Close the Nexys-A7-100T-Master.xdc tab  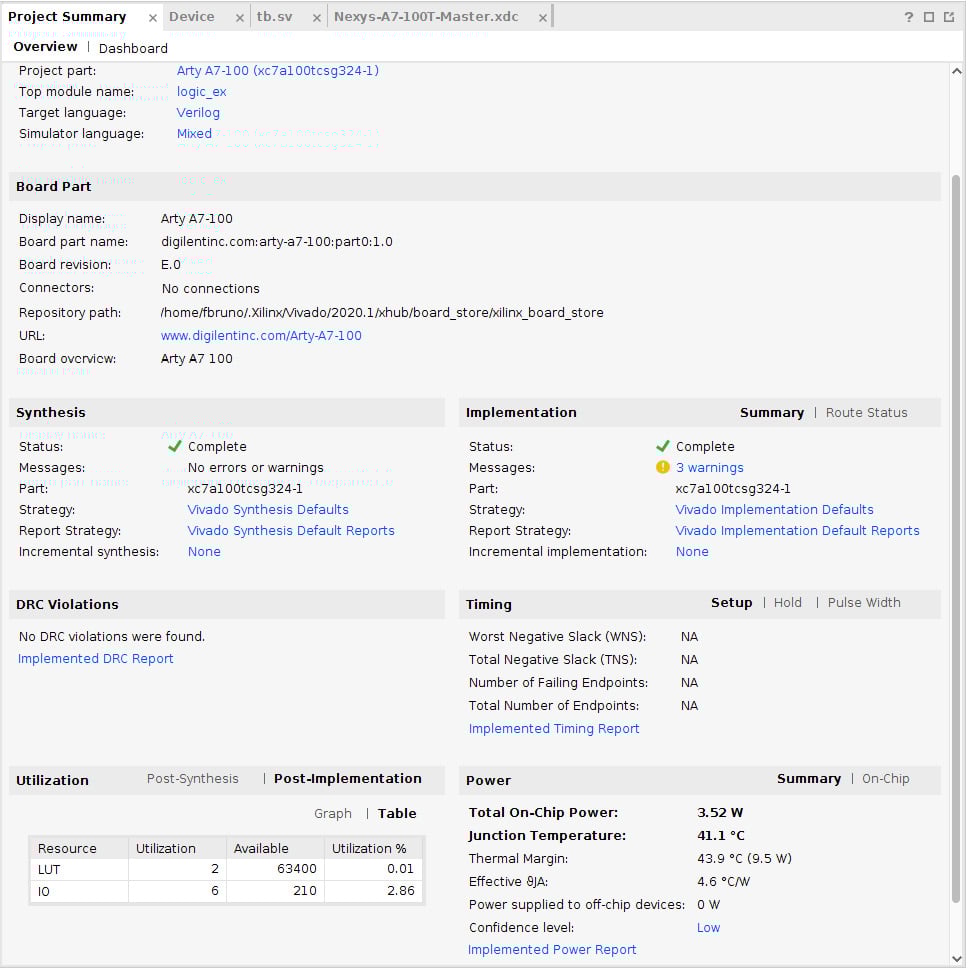(542, 18)
